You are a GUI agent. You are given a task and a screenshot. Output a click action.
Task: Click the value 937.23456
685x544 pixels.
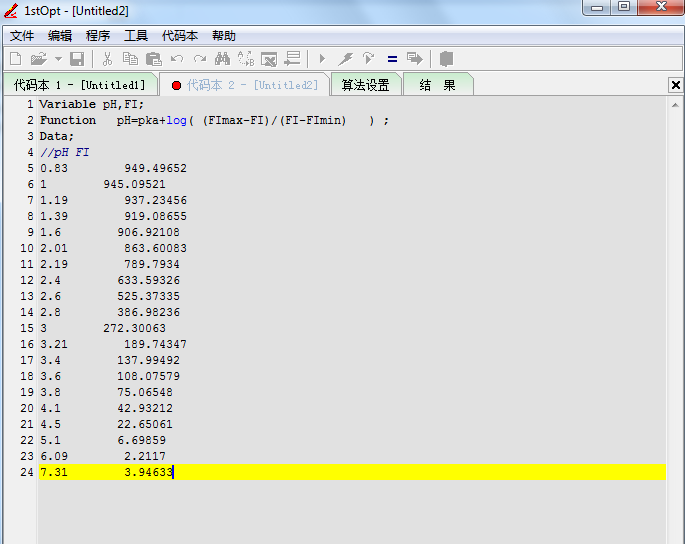click(156, 200)
